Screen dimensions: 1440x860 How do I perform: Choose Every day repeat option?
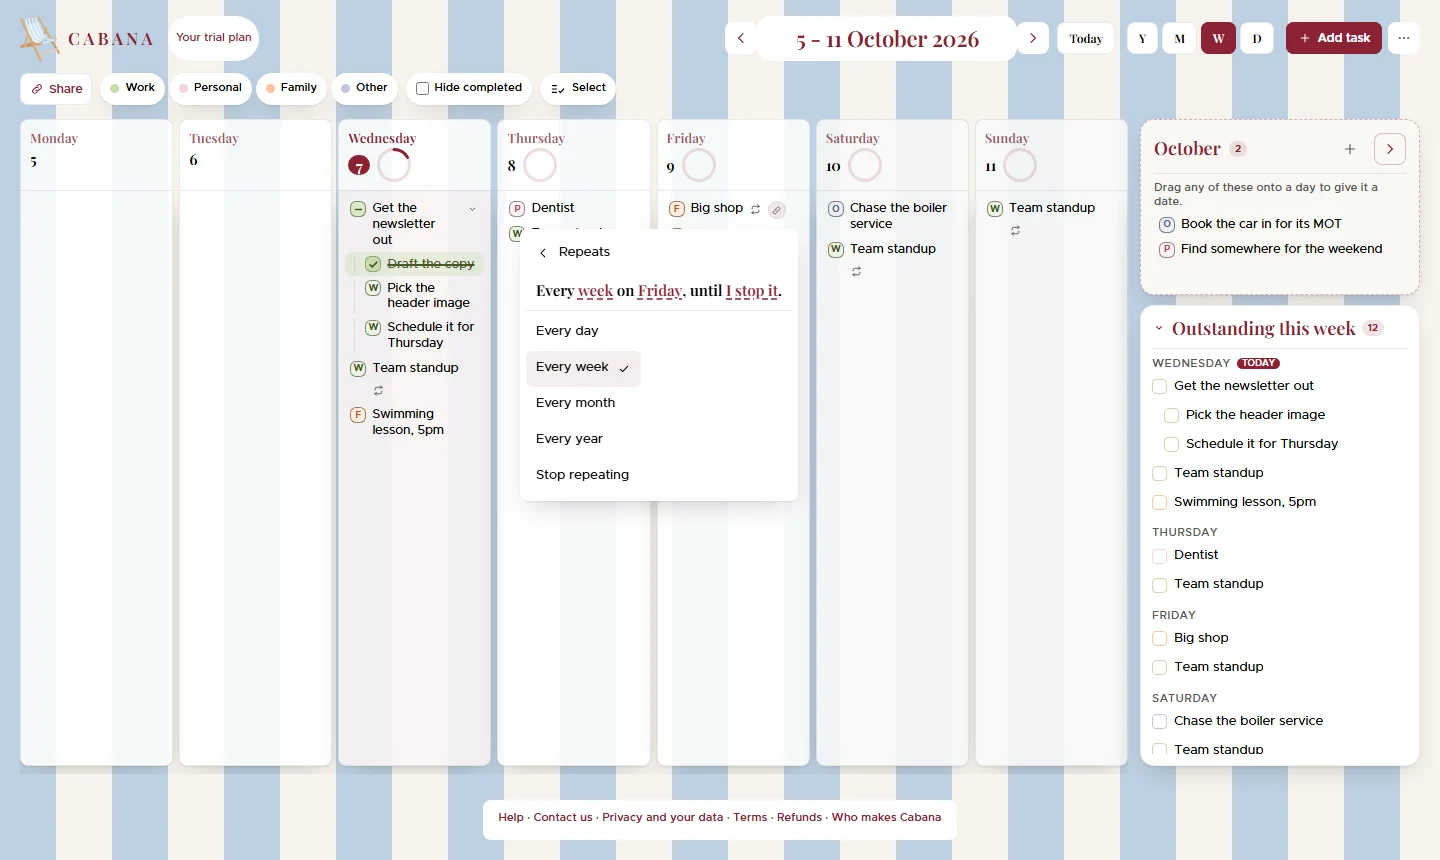click(567, 331)
